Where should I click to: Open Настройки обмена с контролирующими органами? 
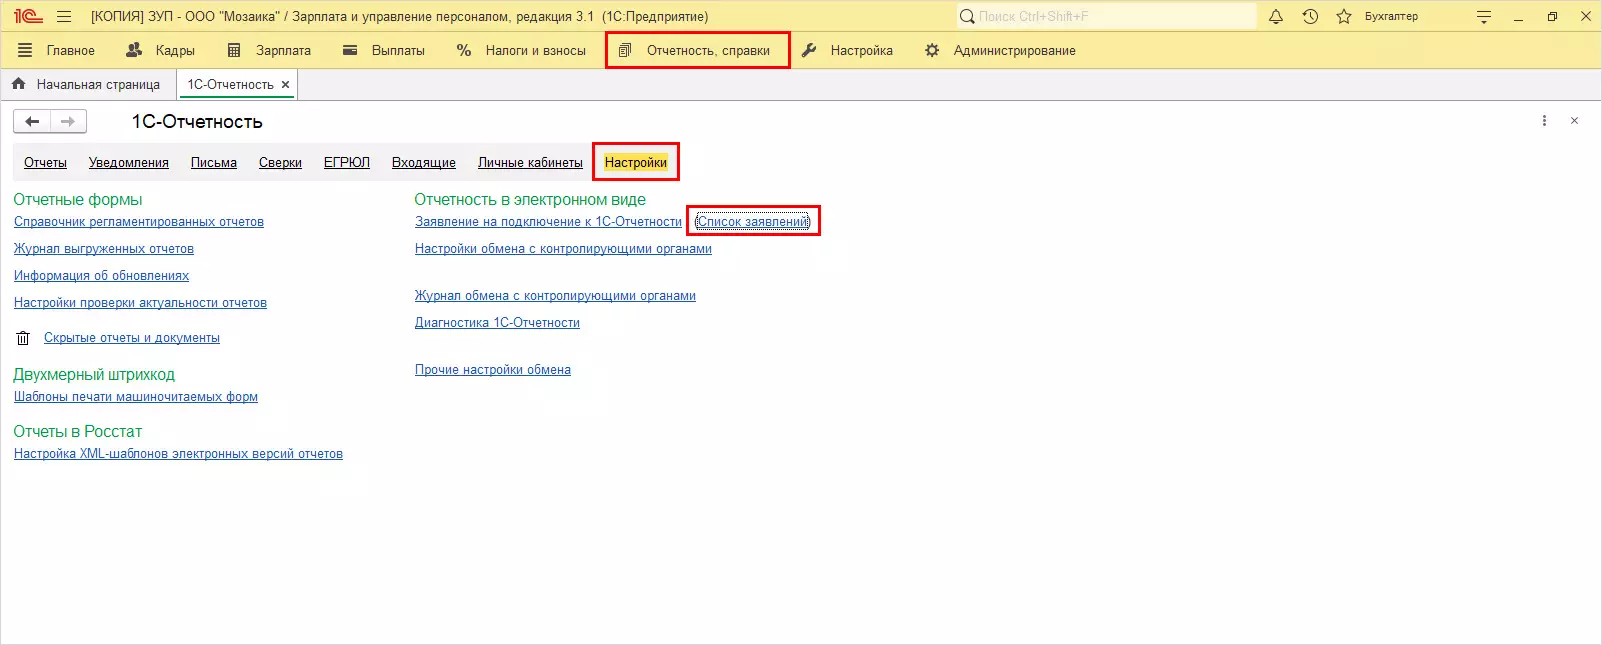tap(563, 249)
